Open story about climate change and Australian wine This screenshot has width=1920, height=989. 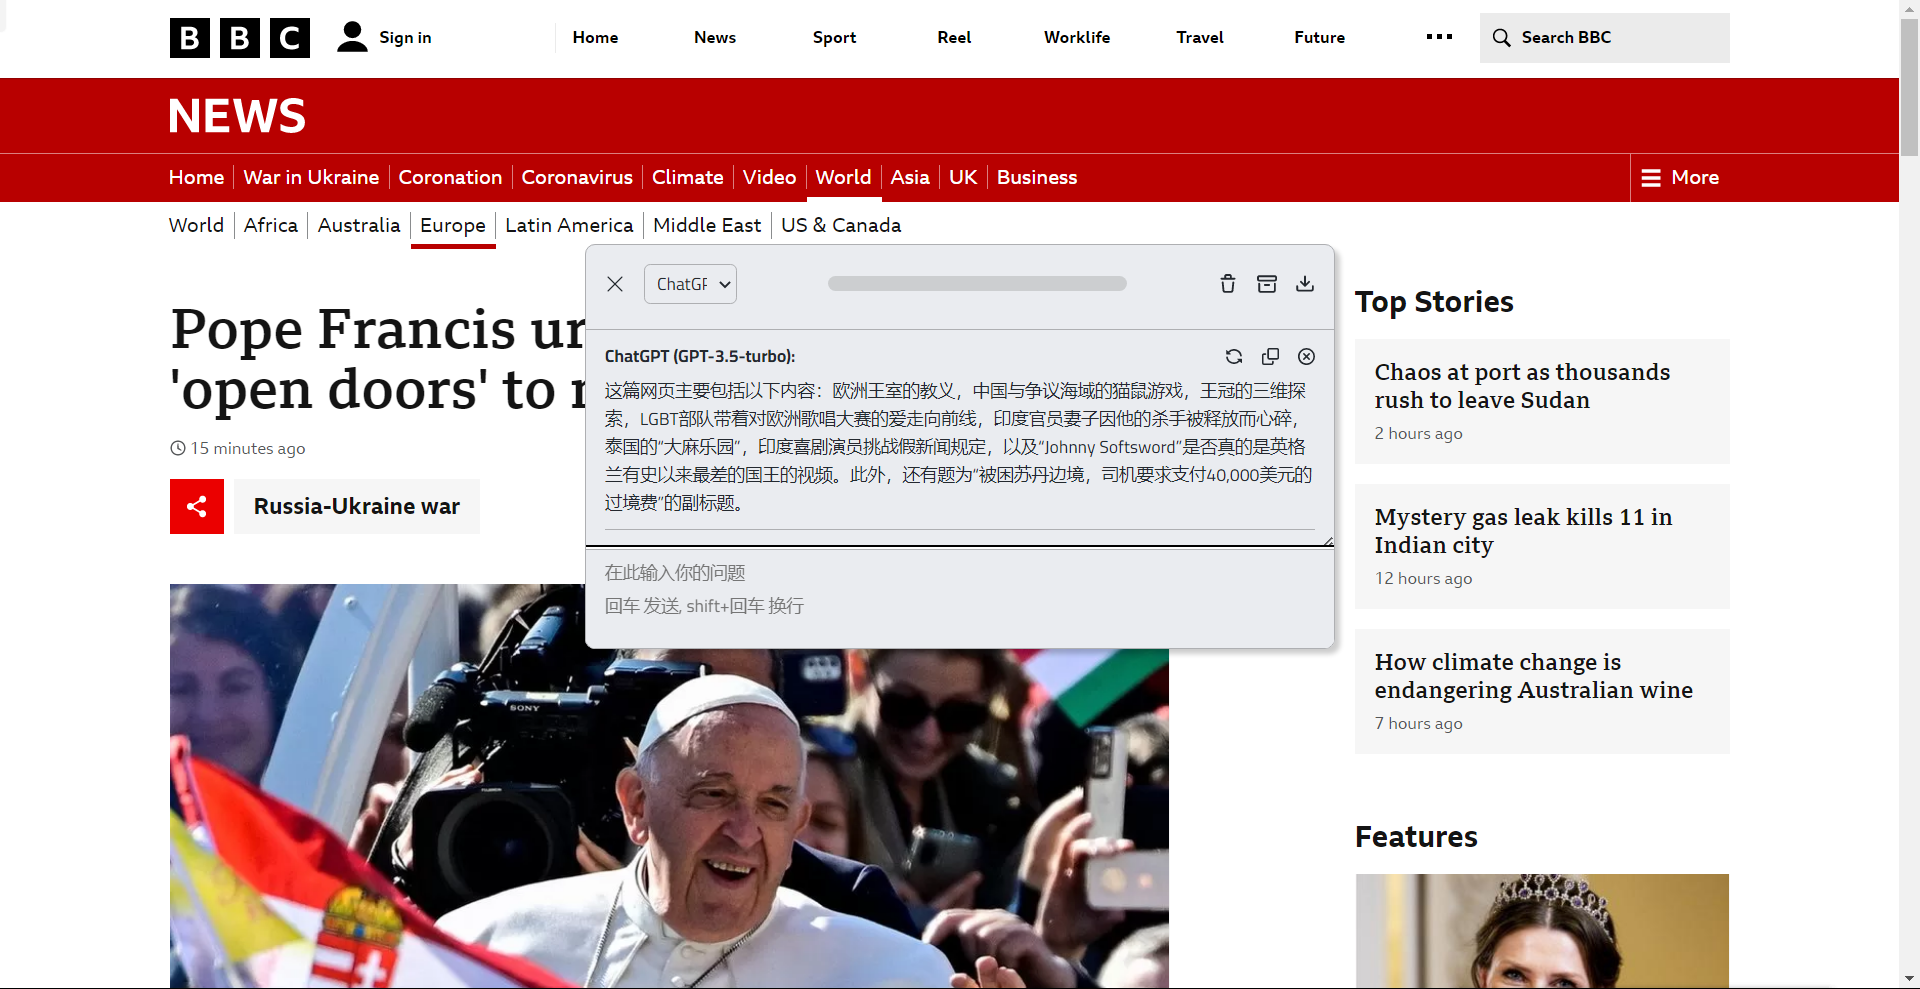(x=1533, y=676)
